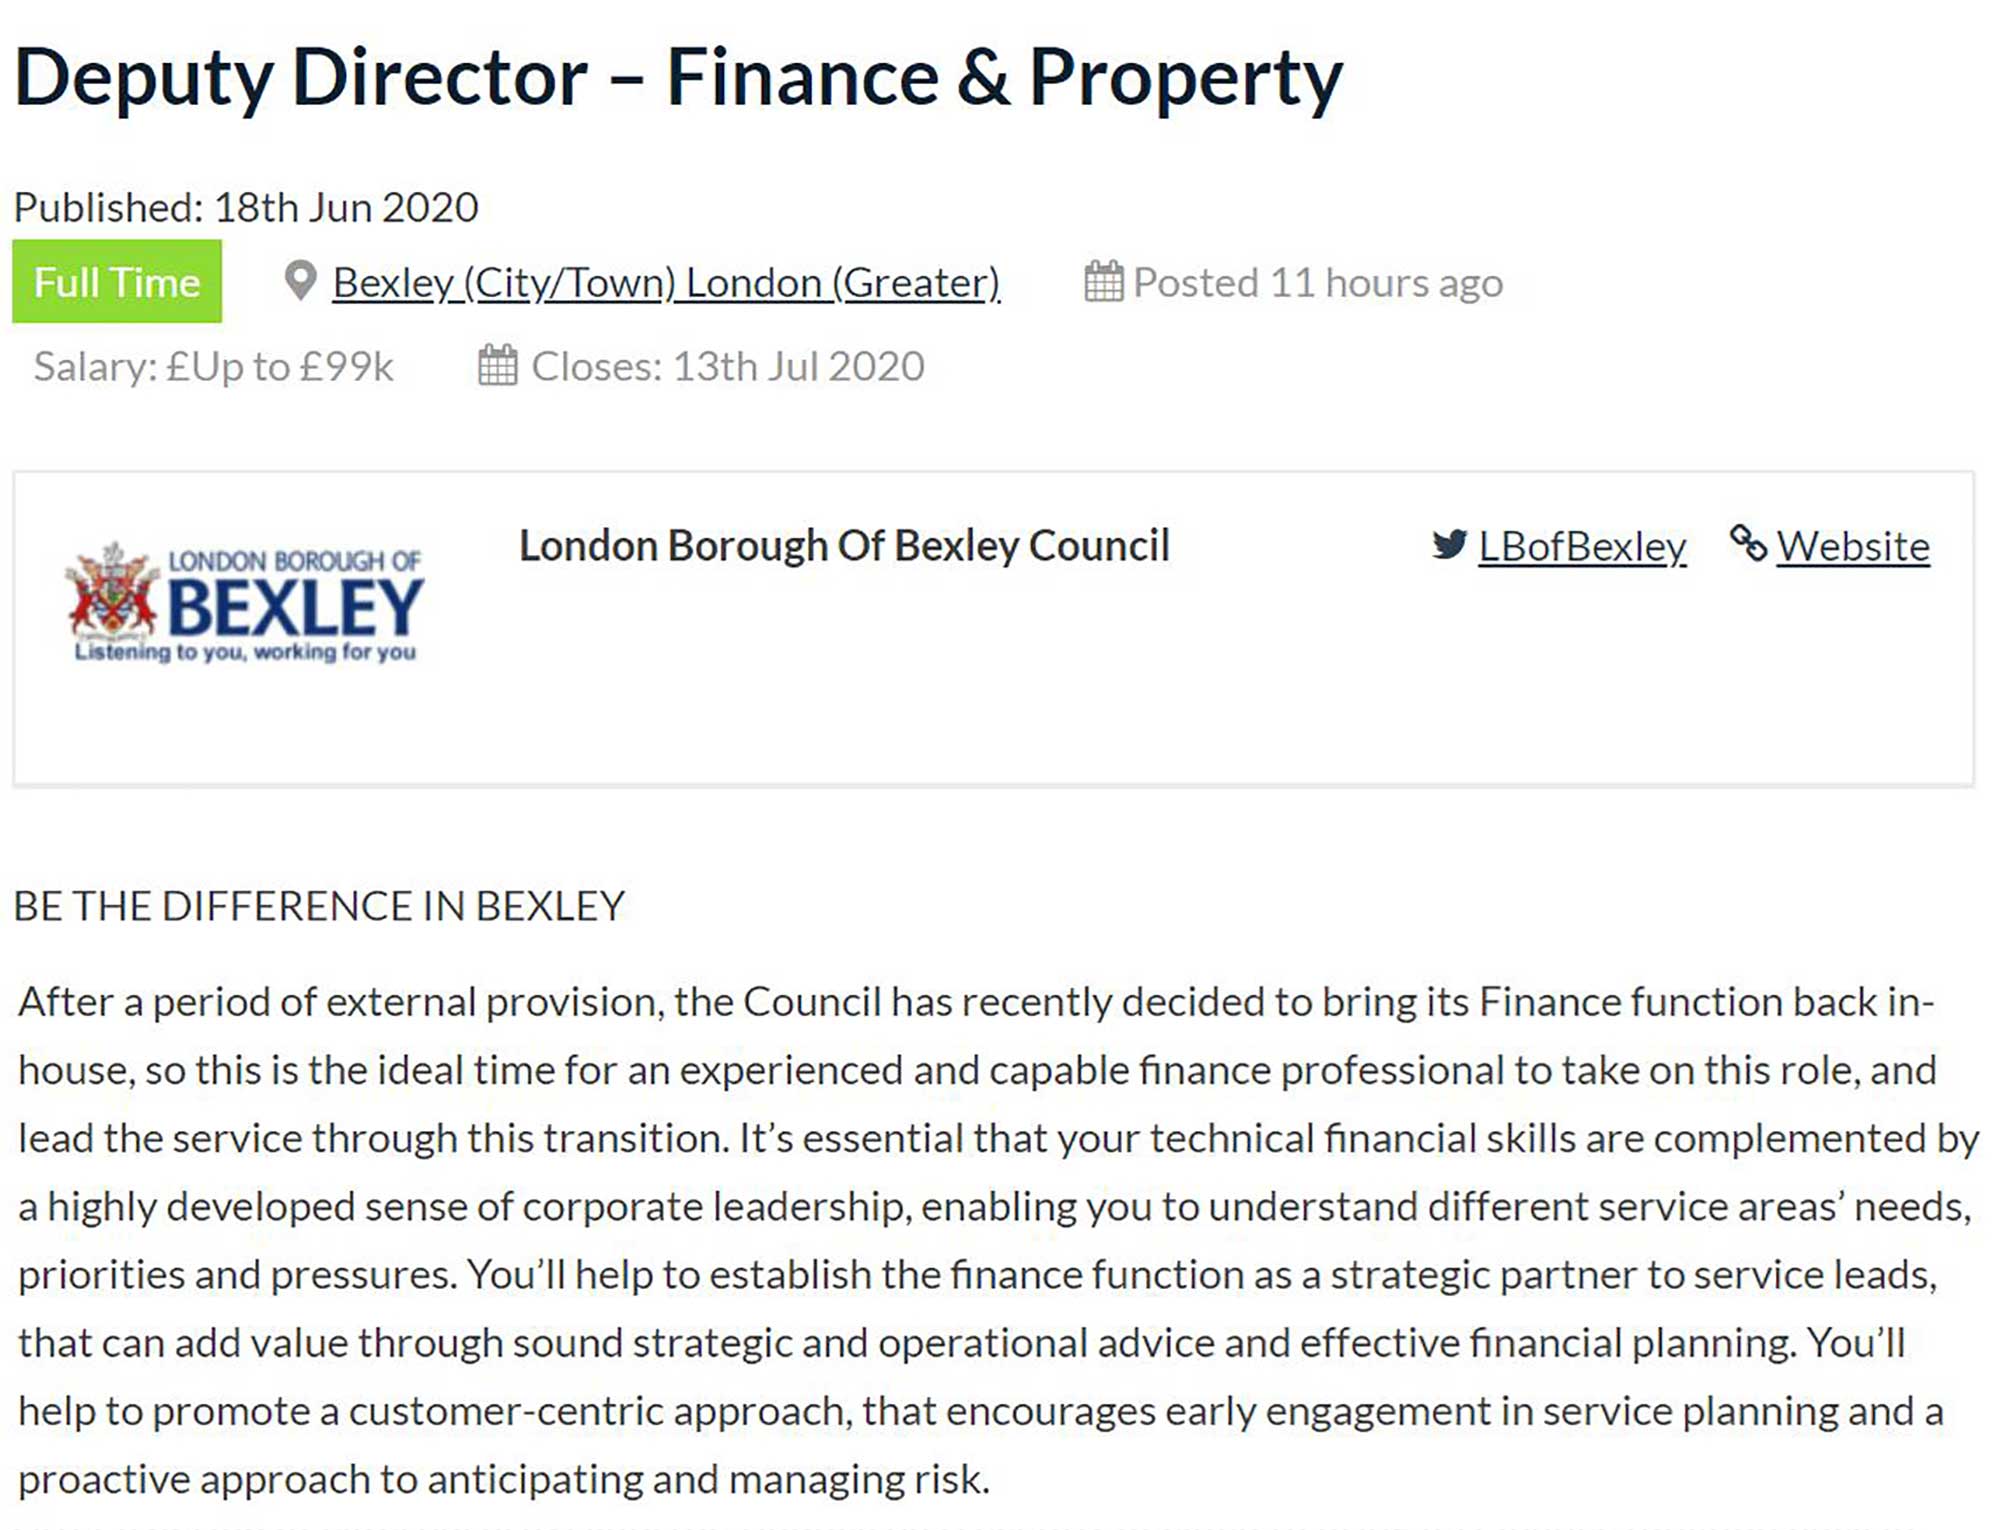
Task: Click the Salary Up to £99k text
Action: (214, 367)
